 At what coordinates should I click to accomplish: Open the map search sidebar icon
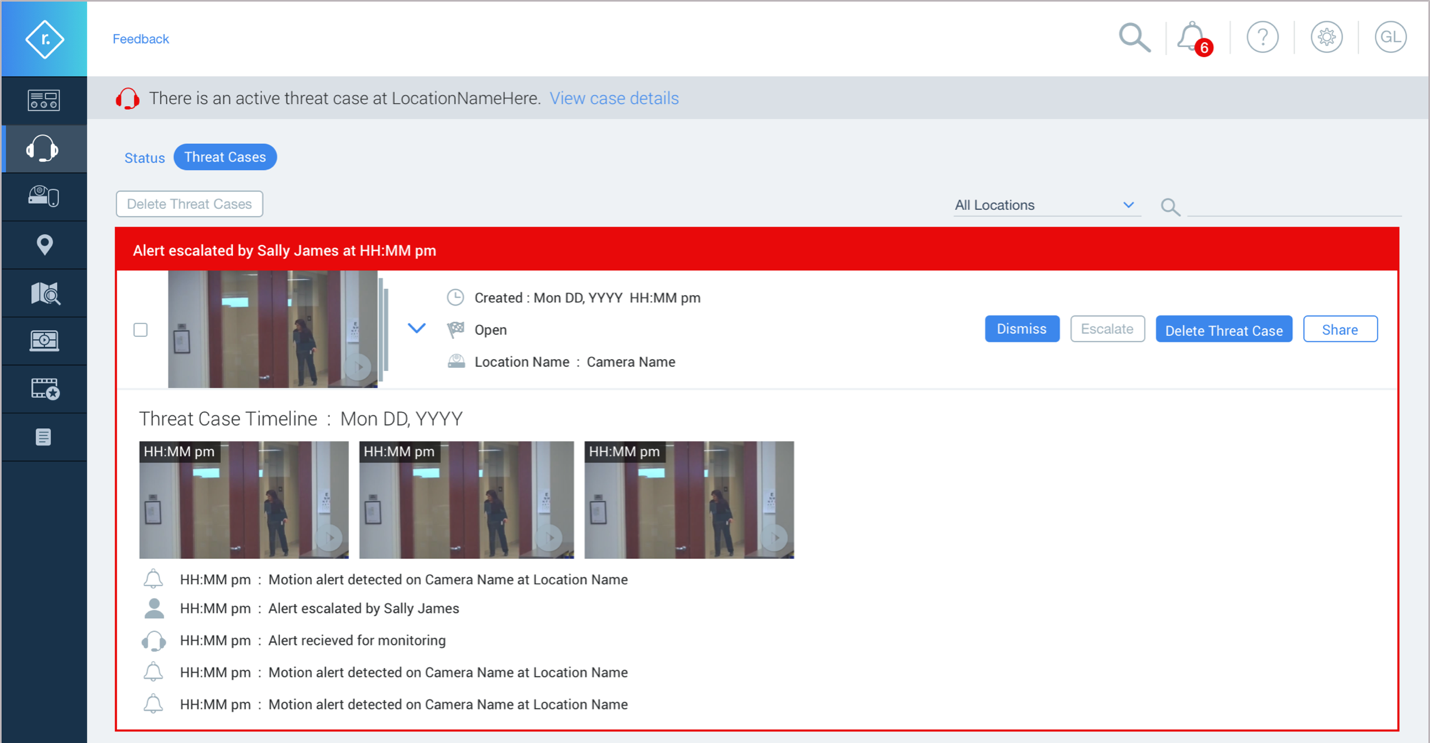coord(44,293)
